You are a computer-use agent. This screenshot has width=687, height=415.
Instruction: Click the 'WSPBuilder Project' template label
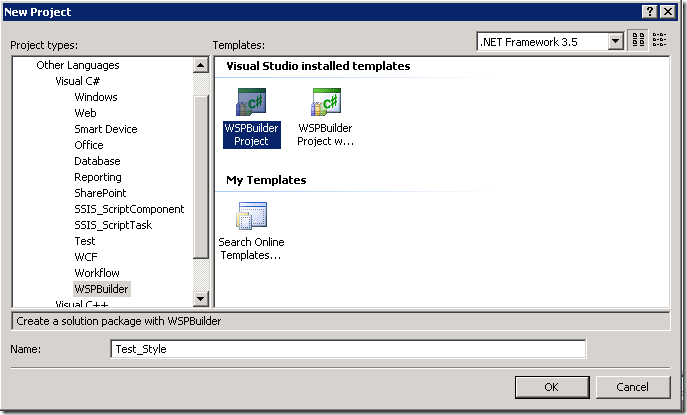click(x=251, y=135)
